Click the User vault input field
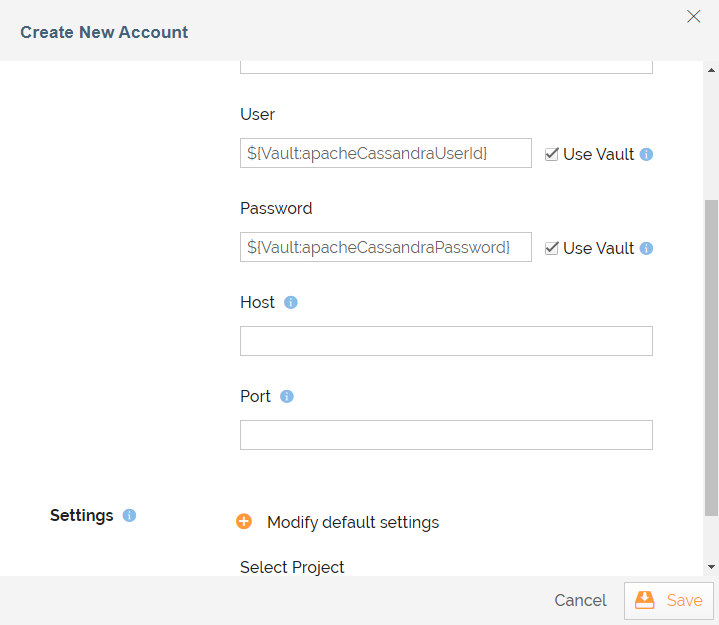 tap(386, 153)
